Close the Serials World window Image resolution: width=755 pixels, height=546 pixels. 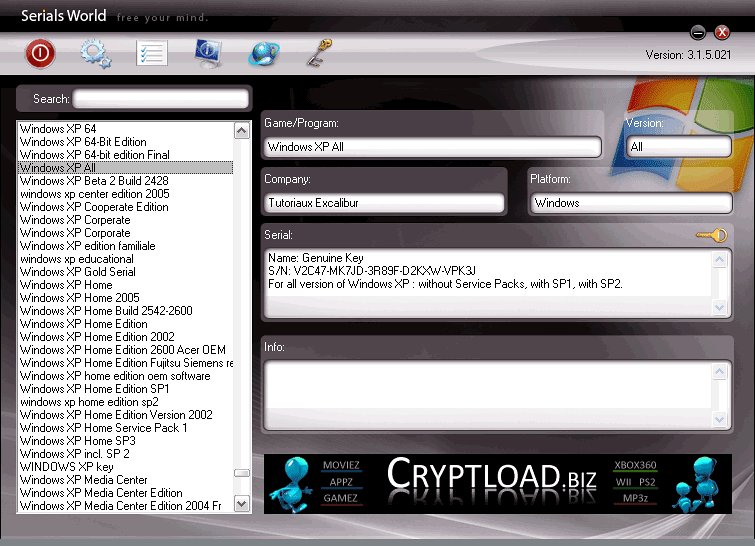(x=722, y=32)
